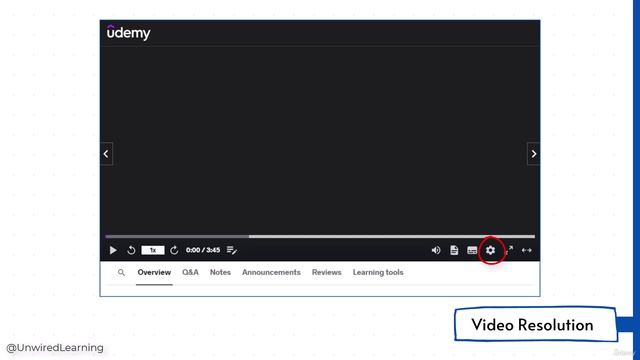Expand the player to wide view
This screenshot has height=360, width=640.
pos(527,250)
